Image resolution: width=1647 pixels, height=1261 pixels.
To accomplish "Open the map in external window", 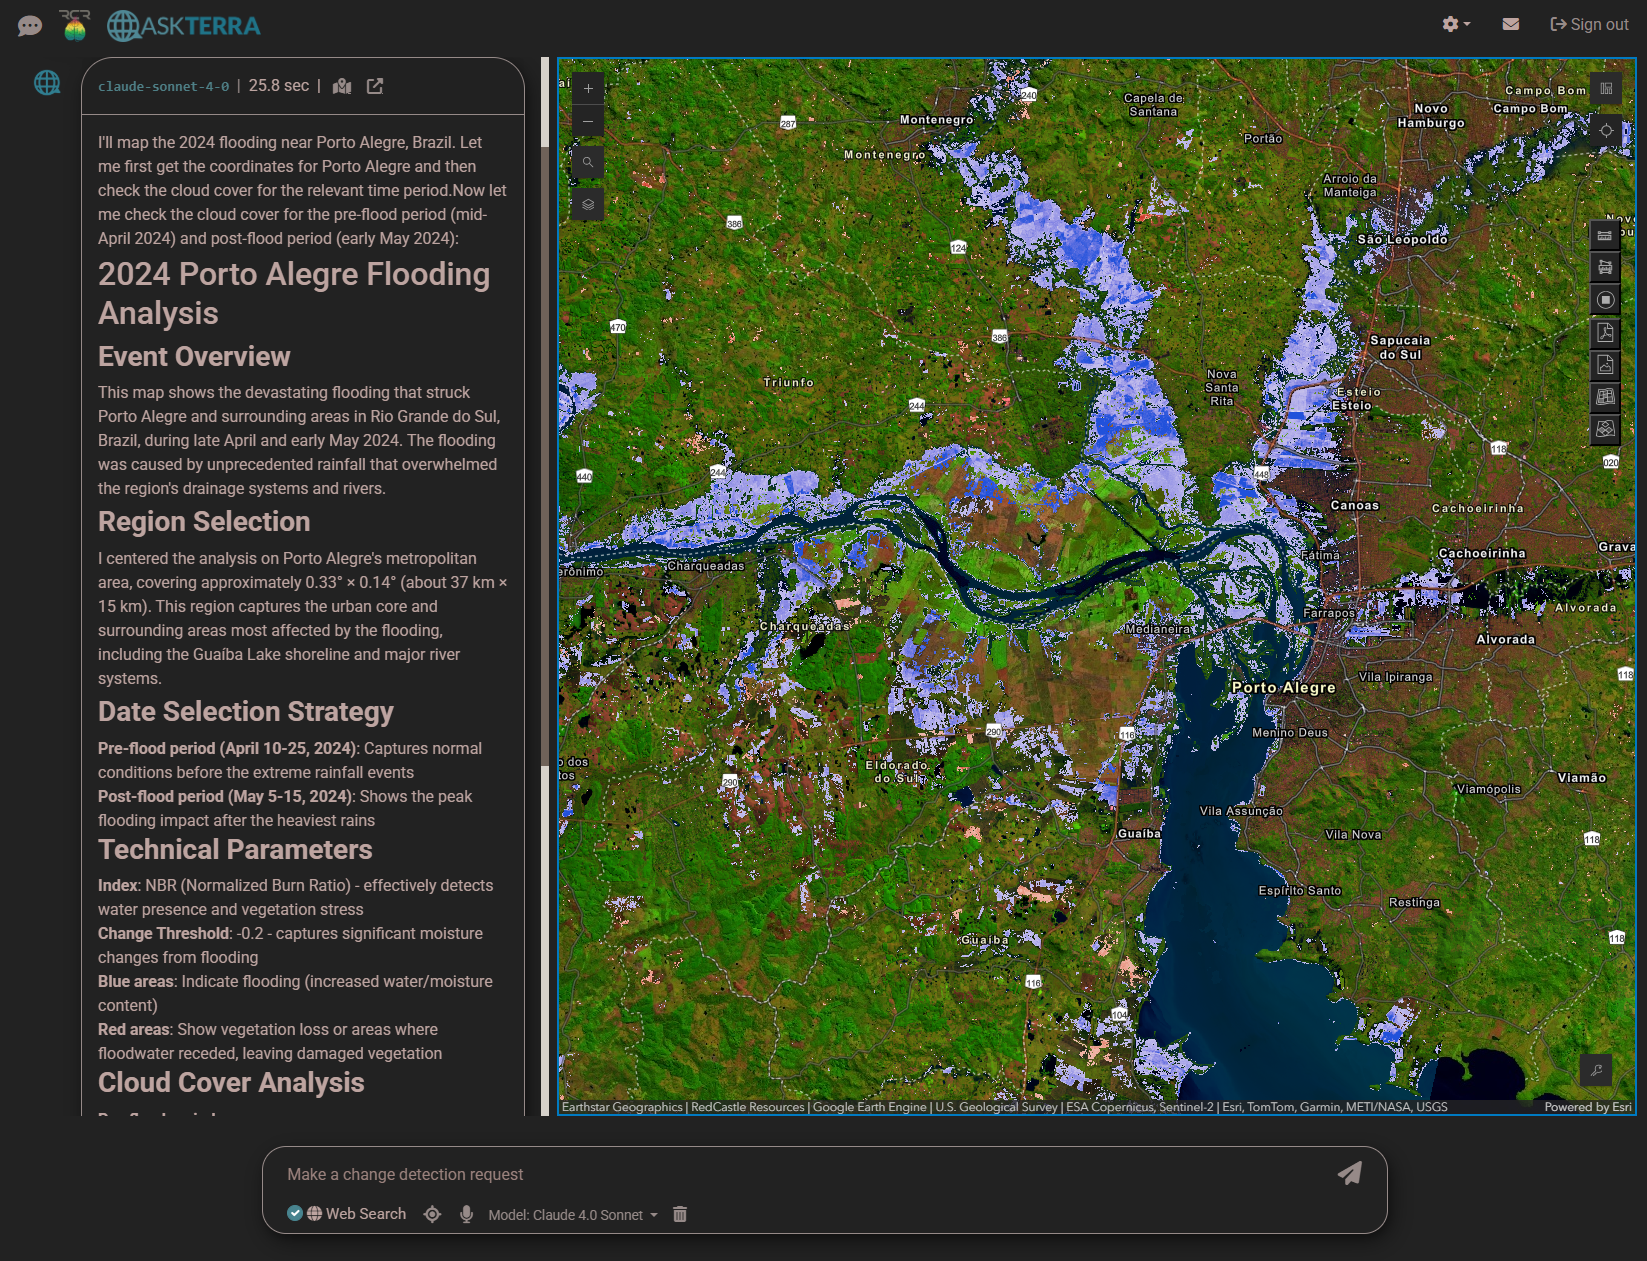I will click(375, 86).
